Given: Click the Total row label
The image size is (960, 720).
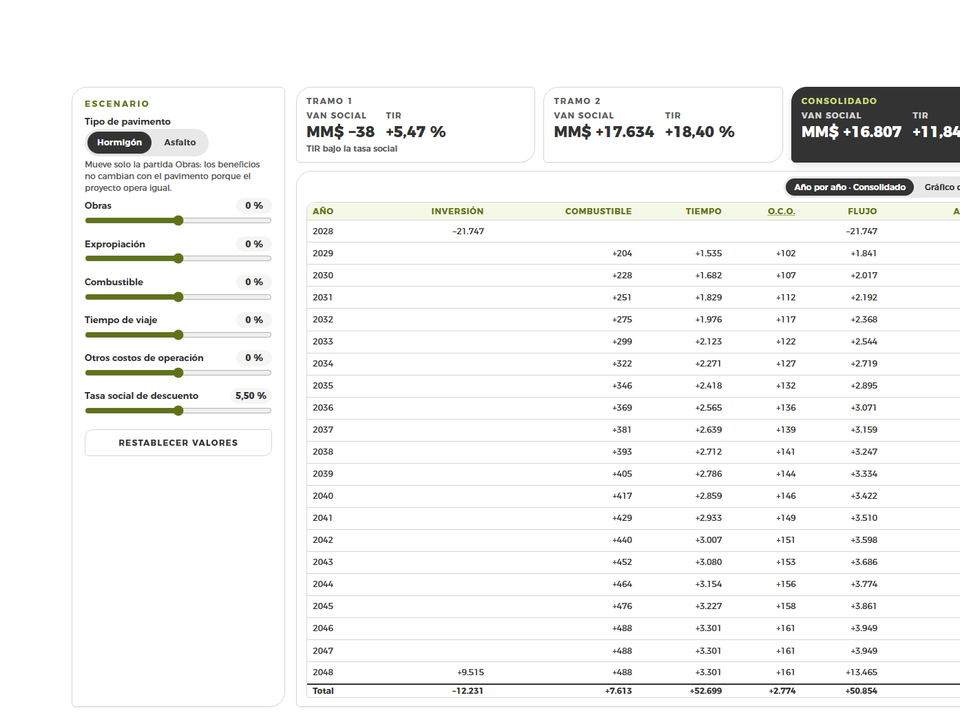Looking at the screenshot, I should click(323, 691).
